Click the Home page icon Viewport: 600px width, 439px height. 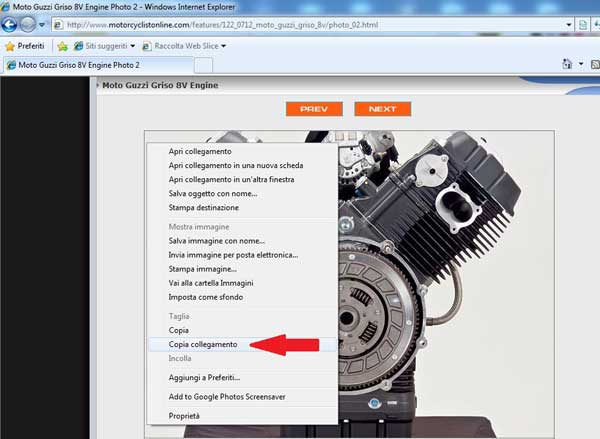[567, 64]
